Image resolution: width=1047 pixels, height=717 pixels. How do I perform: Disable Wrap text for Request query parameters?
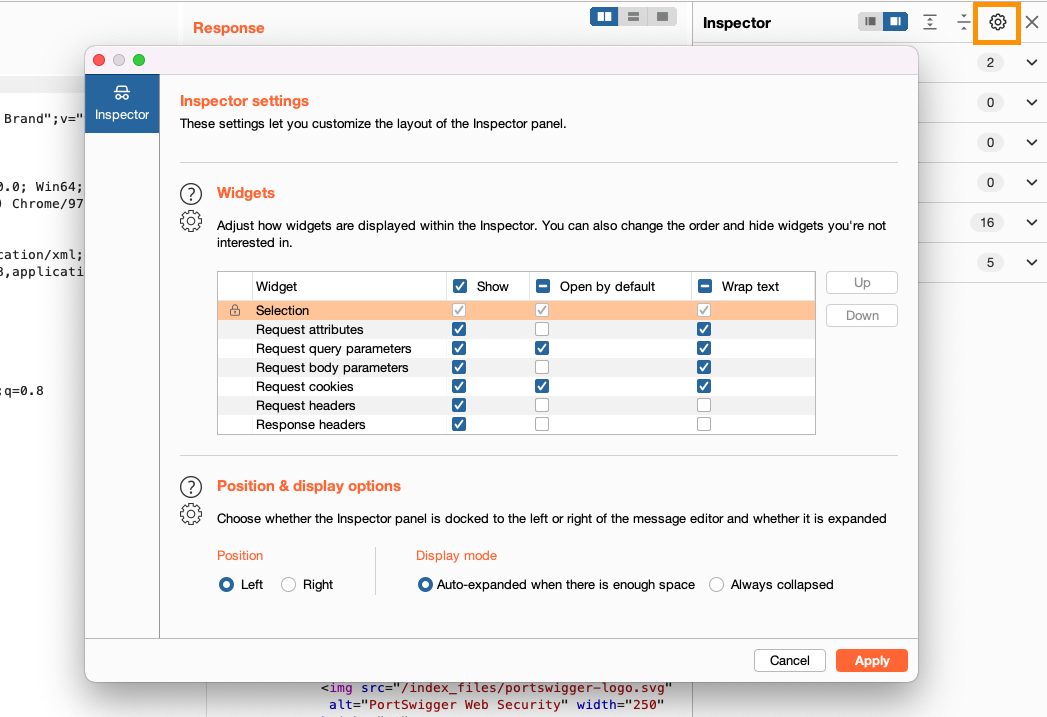point(704,348)
